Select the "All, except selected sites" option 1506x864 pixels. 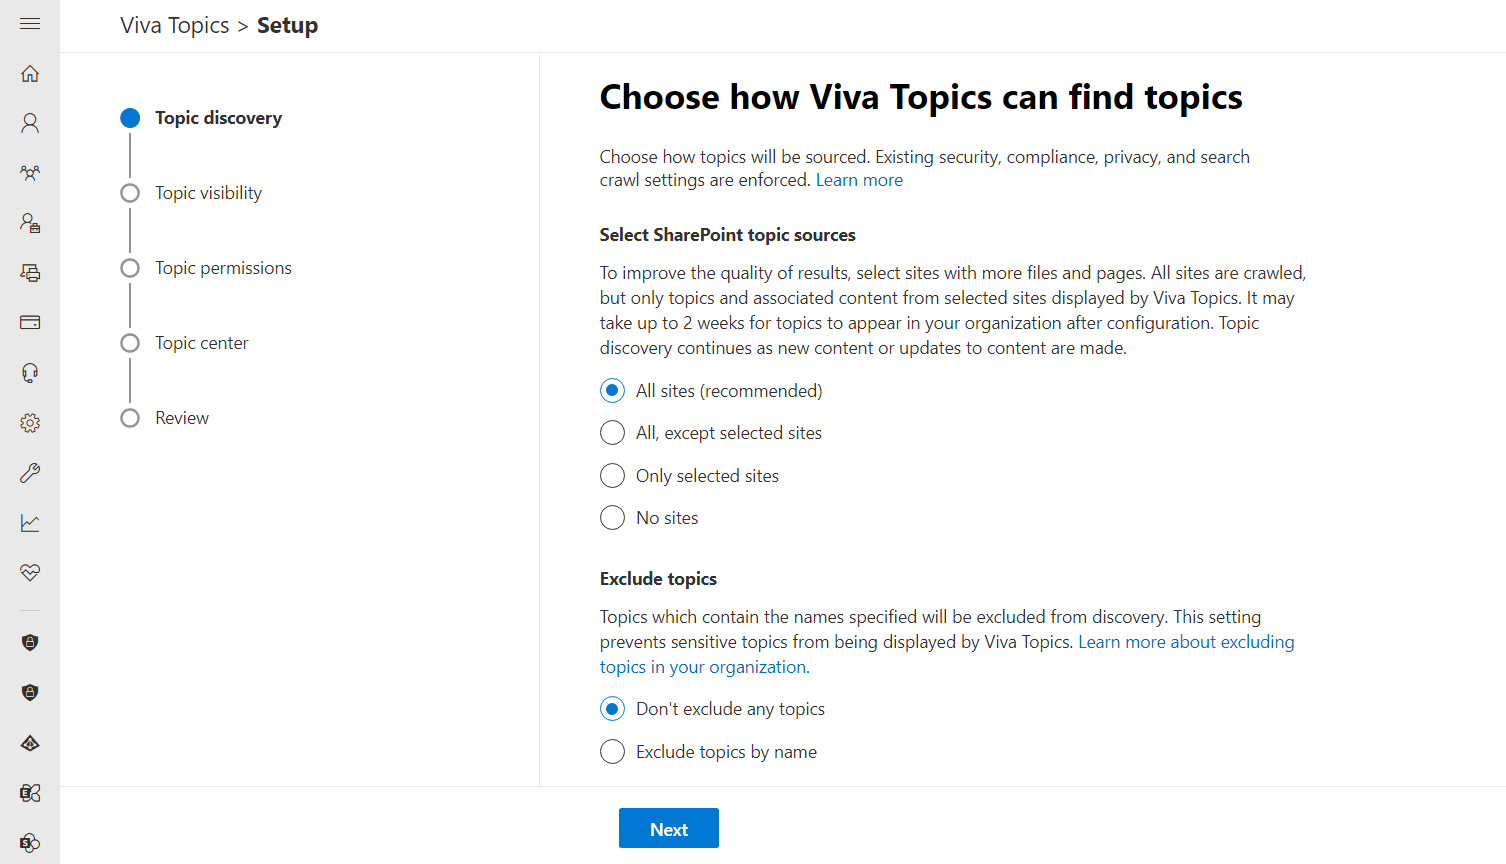pos(612,433)
